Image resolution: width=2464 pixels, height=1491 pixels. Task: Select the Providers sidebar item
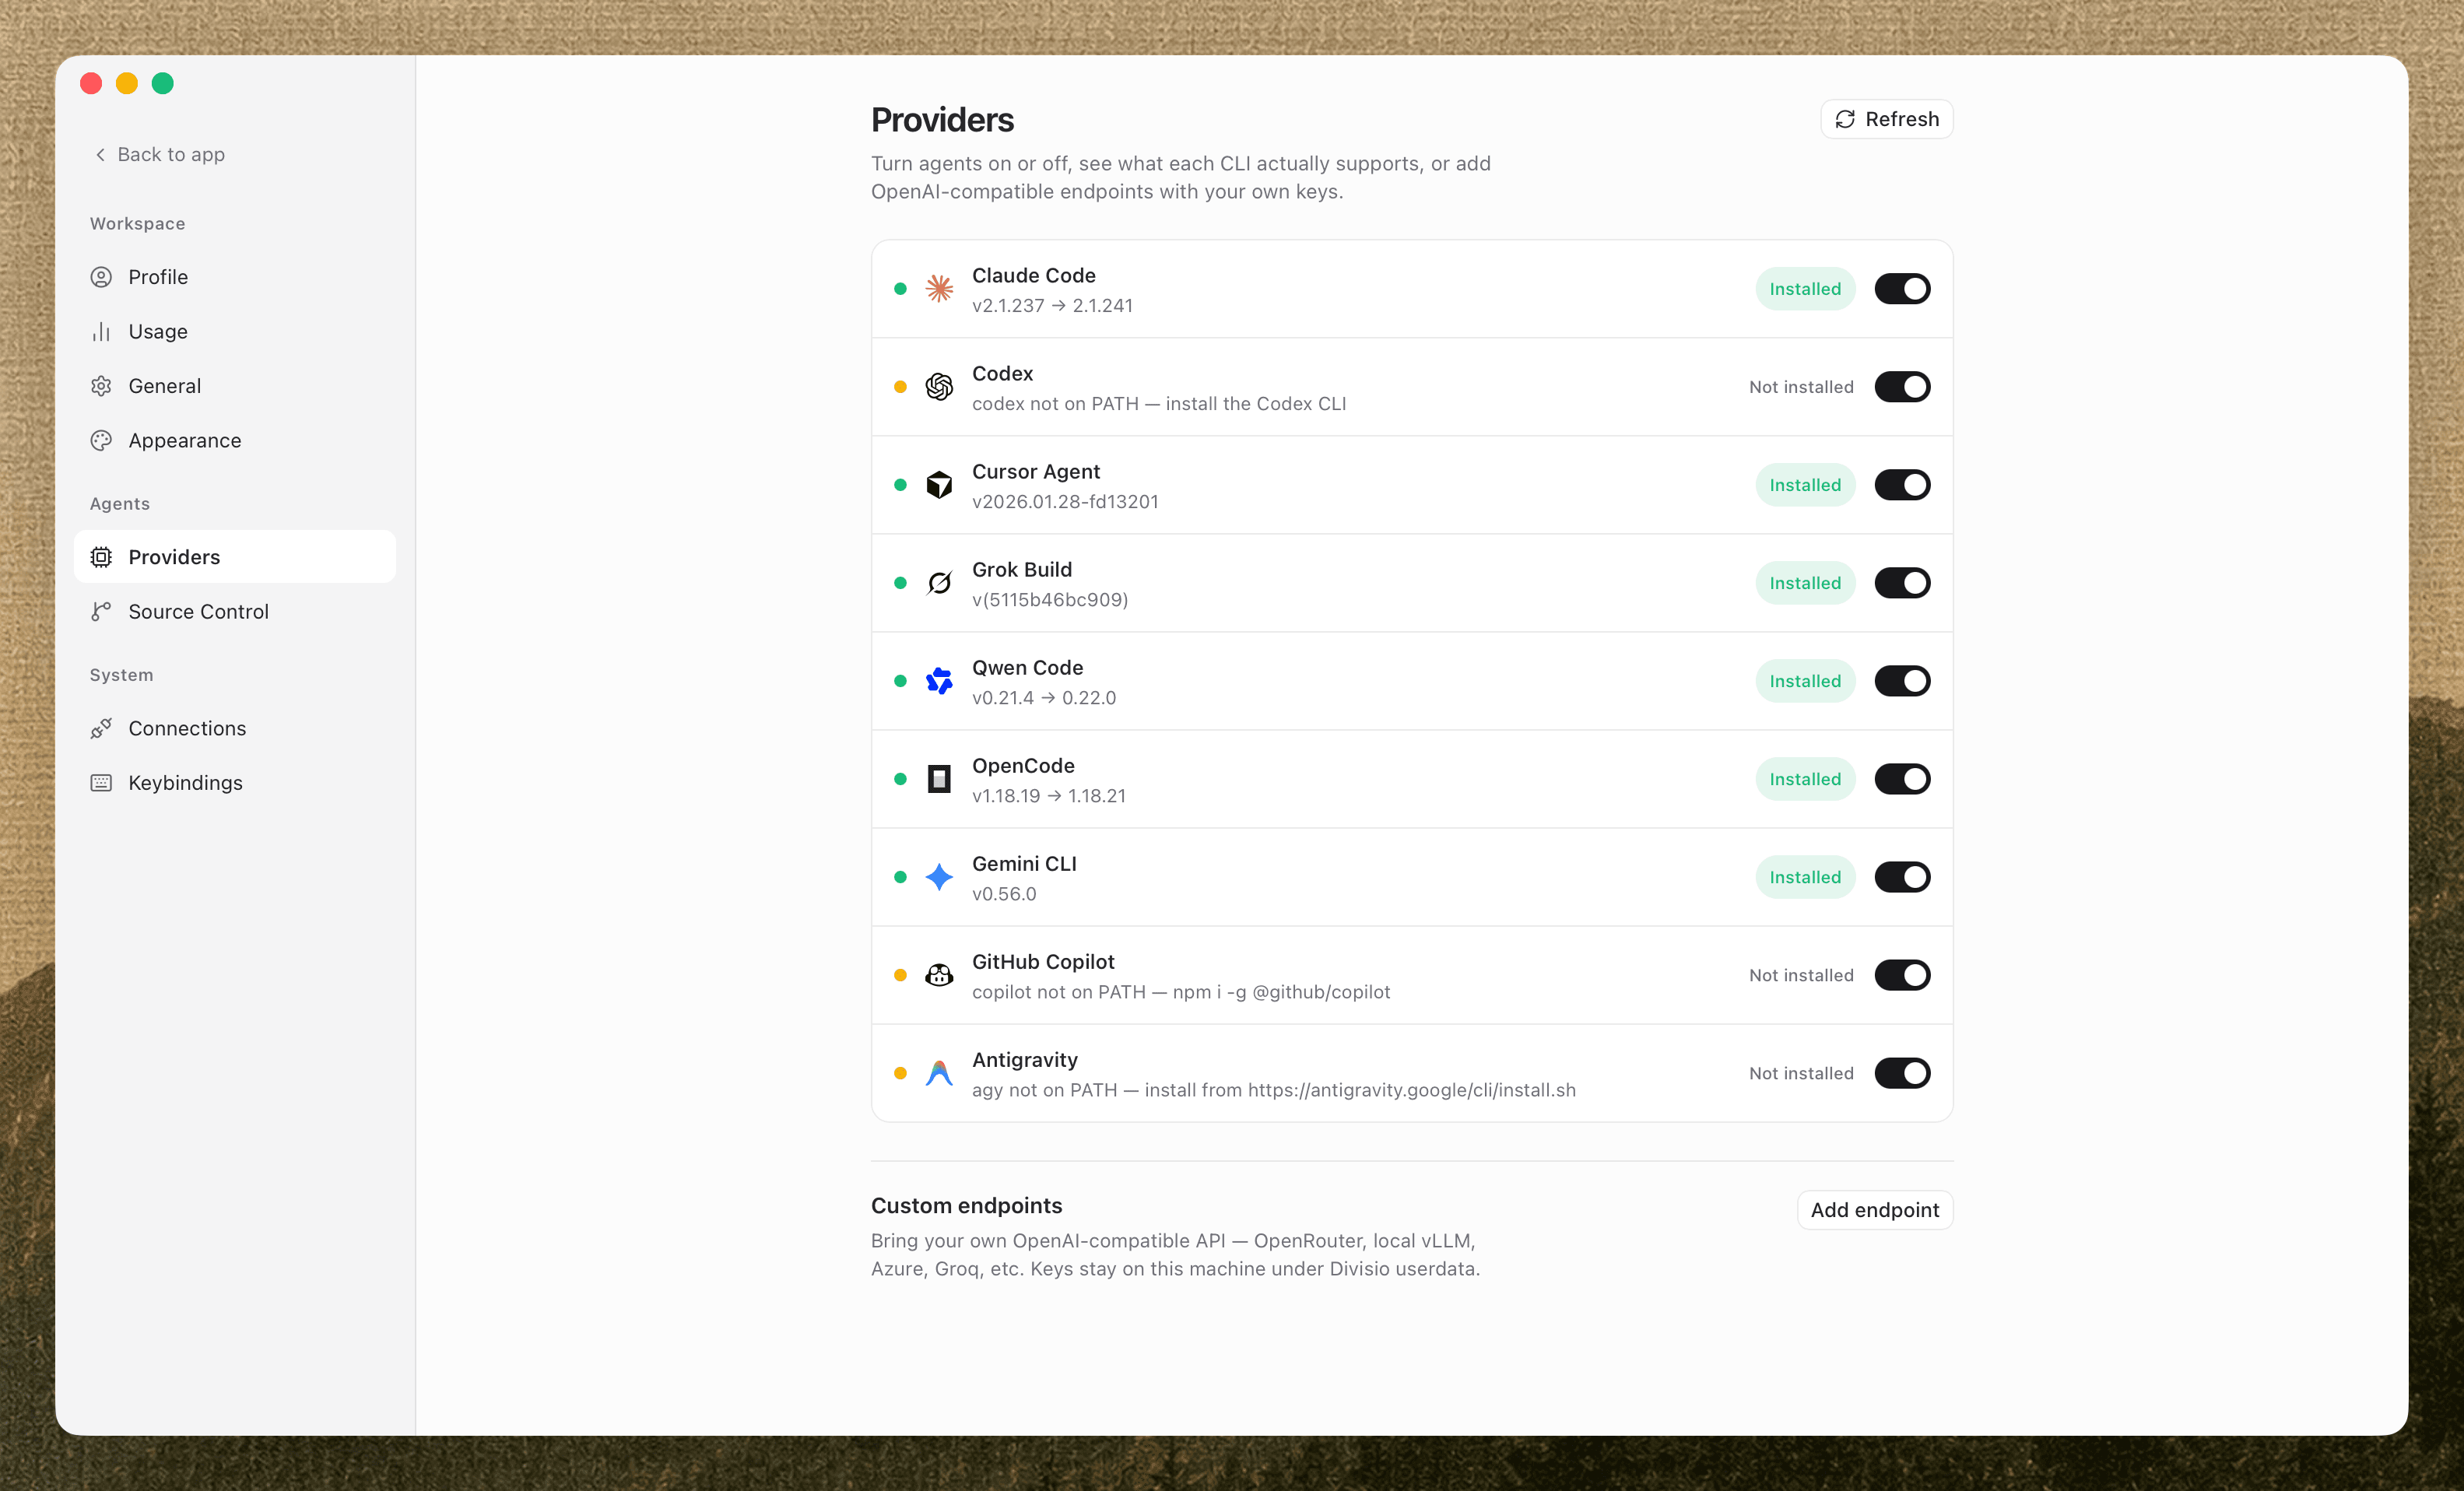coord(235,557)
